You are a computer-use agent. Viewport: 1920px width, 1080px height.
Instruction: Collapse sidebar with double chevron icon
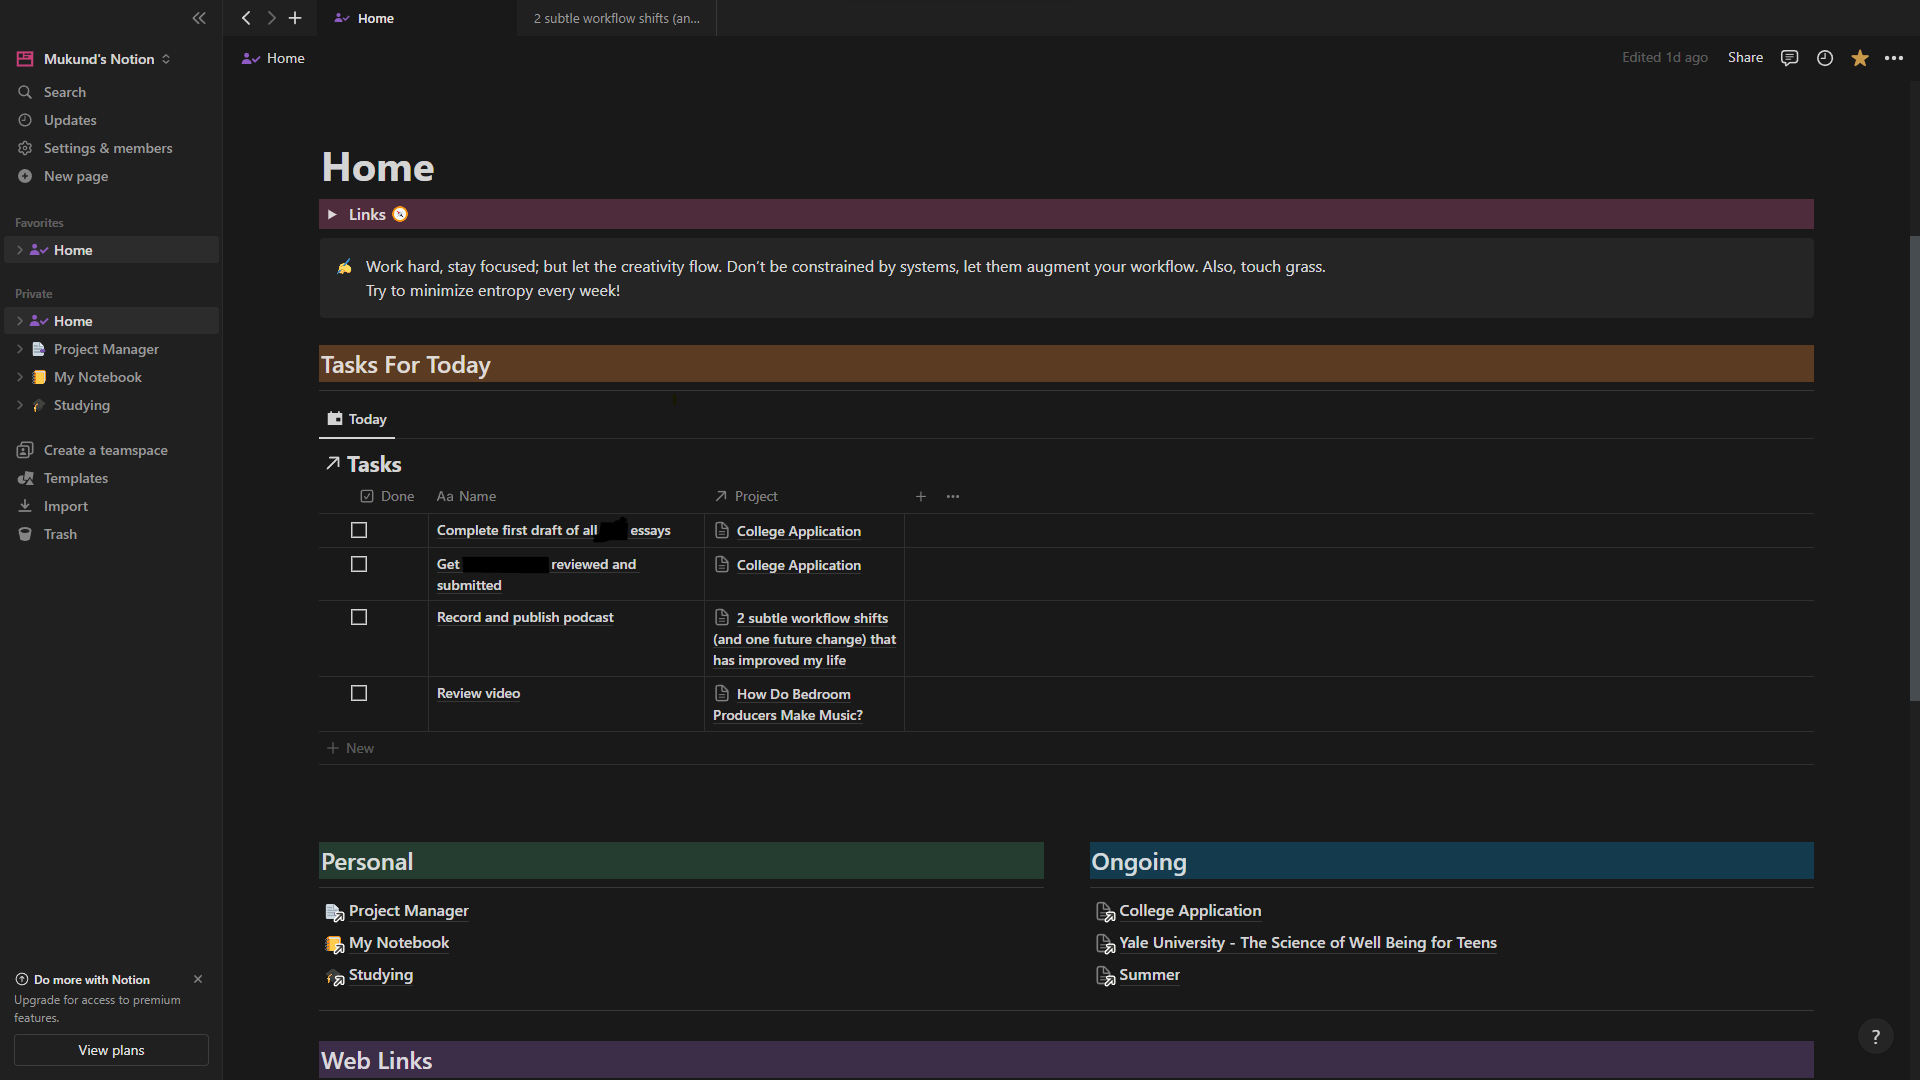[x=199, y=18]
